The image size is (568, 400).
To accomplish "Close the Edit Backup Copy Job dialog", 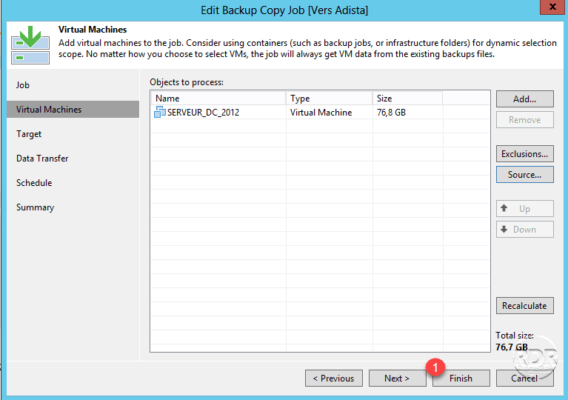I will pos(552,7).
